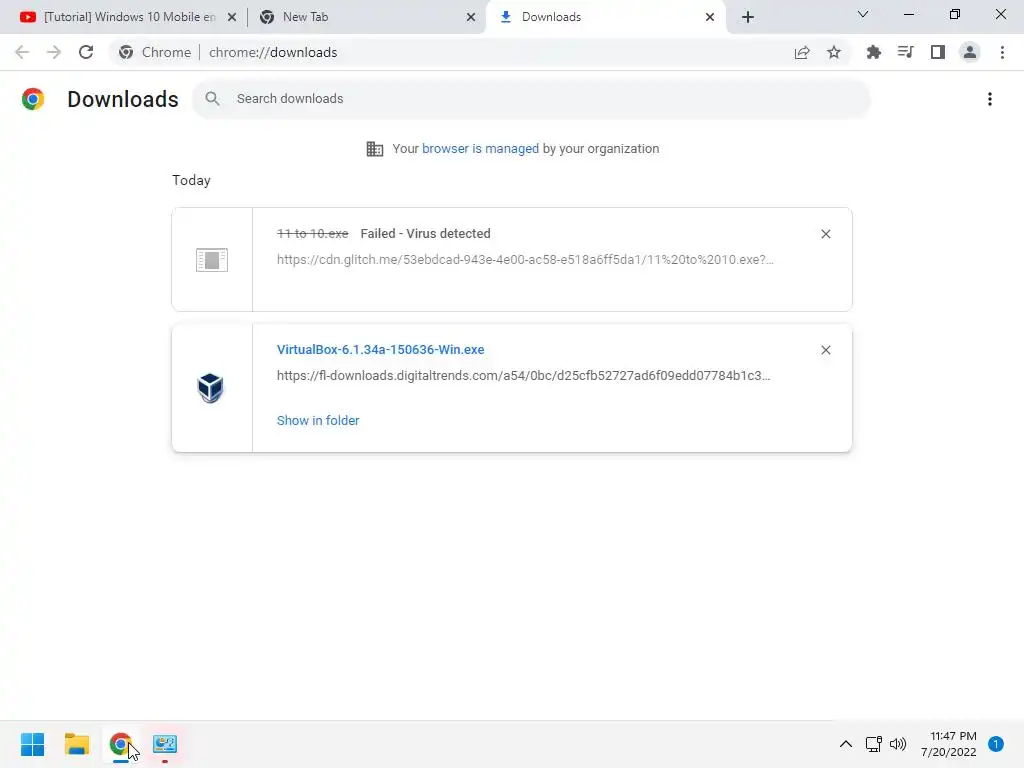Open the browser is managed link
Viewport: 1024px width, 768px height.
tap(480, 149)
